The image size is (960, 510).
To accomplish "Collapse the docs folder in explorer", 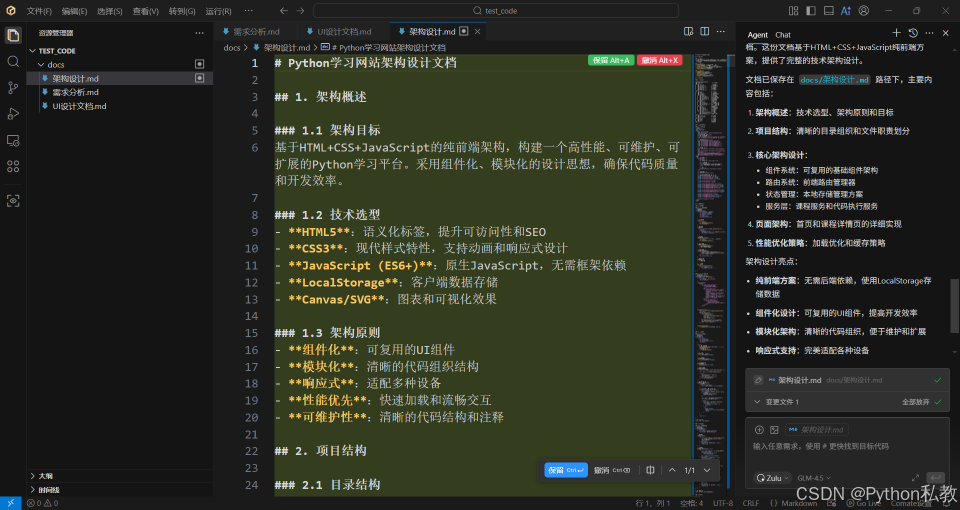I will click(x=41, y=64).
